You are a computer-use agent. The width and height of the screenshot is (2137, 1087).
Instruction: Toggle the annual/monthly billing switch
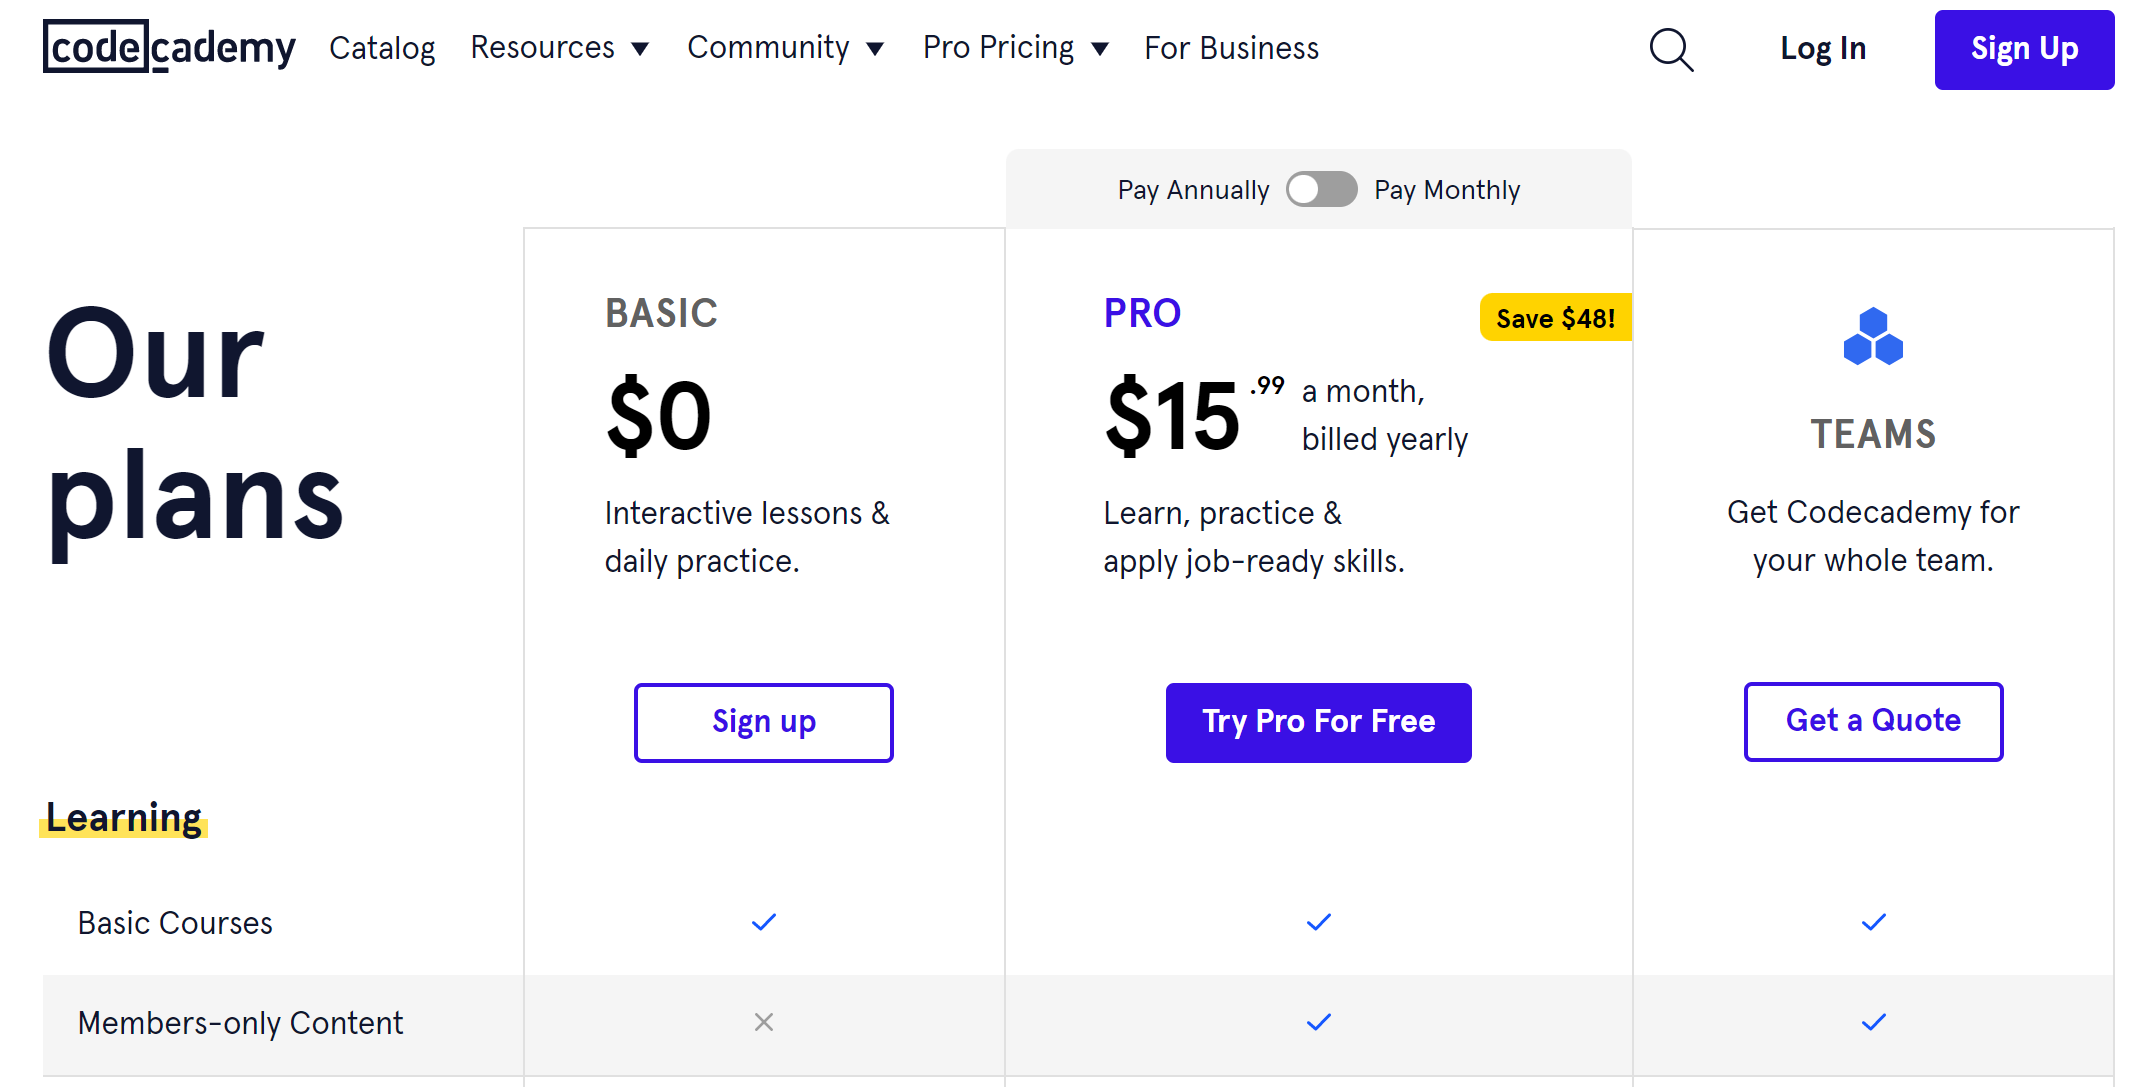pyautogui.click(x=1321, y=189)
